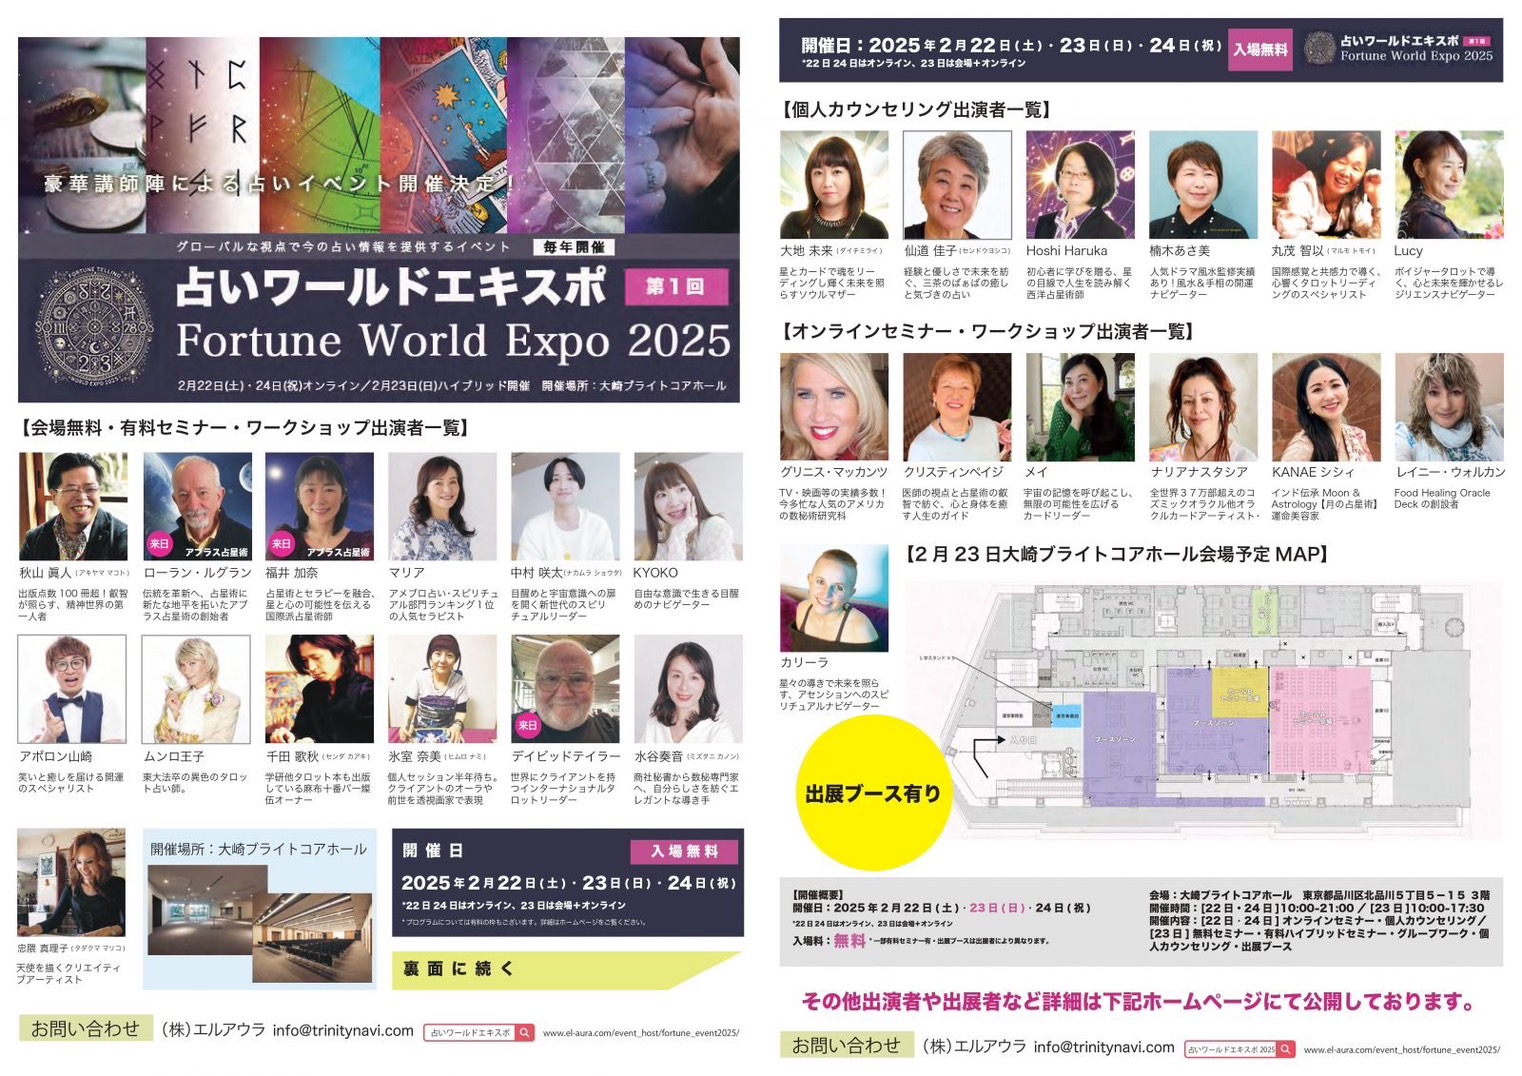Click the heading 【2月23日大崎ブライトコアホール会場予定MAP】
Viewport: 1522px width, 1076px height.
point(1116,554)
